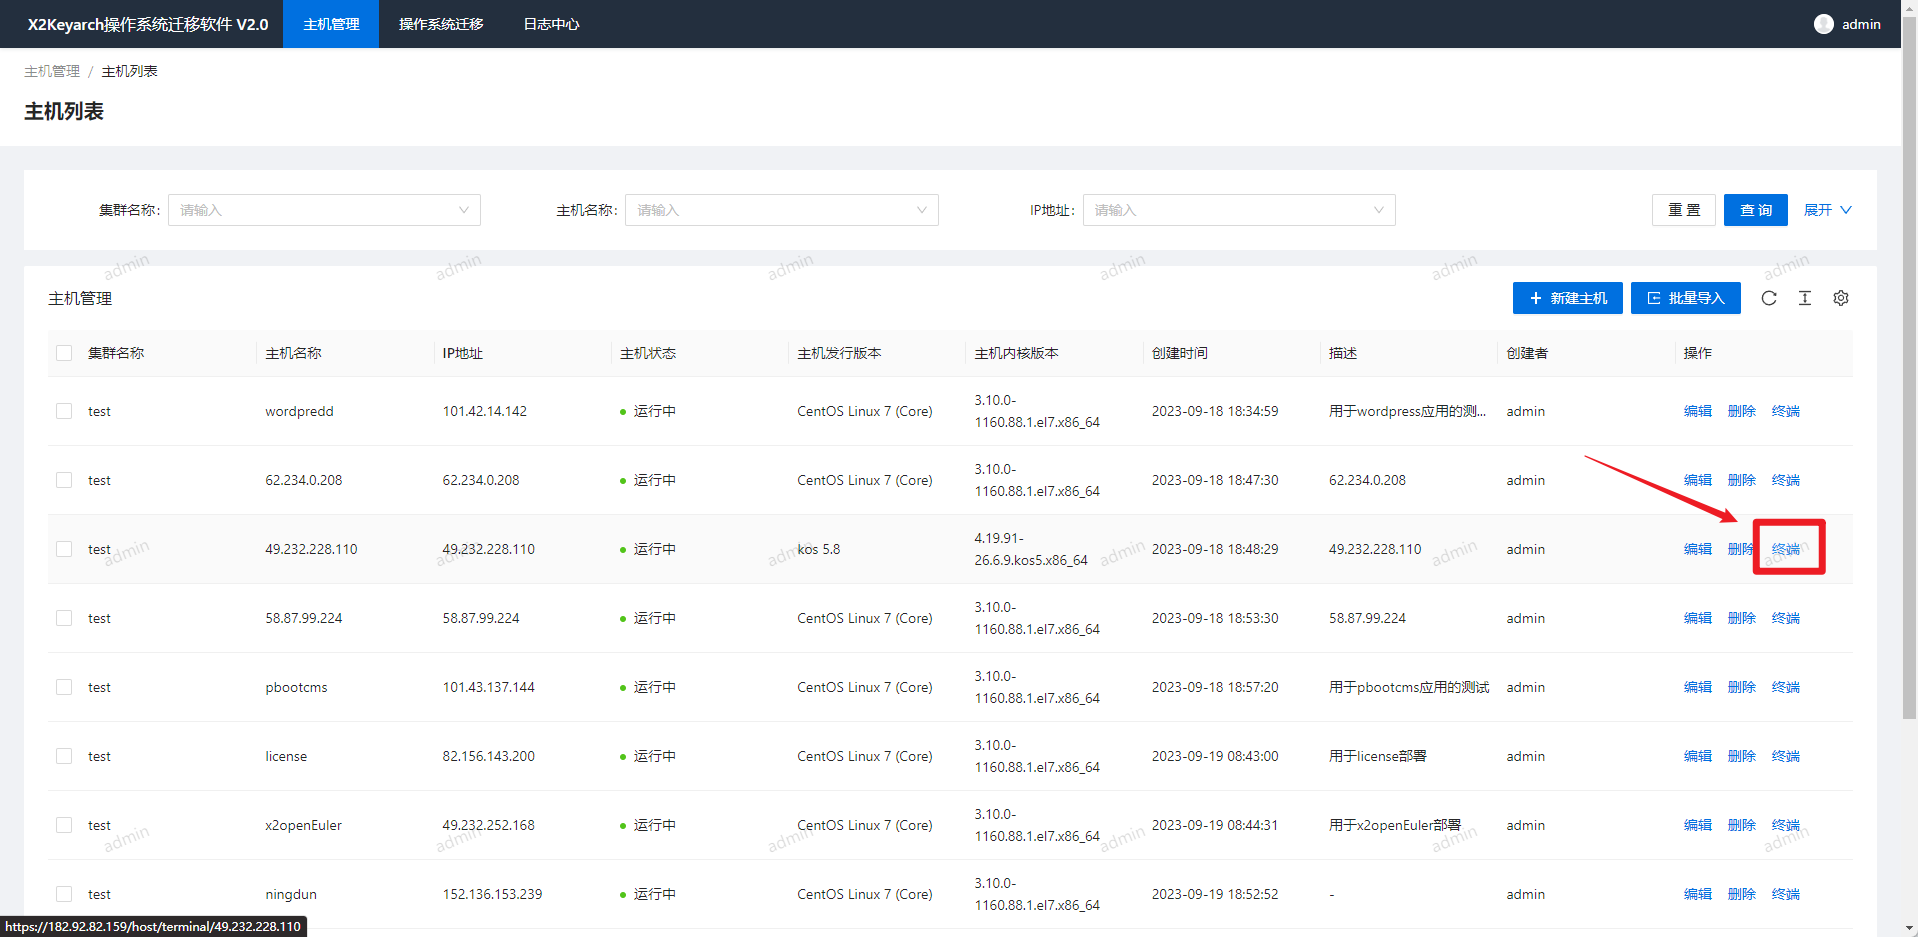Click kos 5.8 distribution cell
Screen dimensions: 1918x937
point(819,549)
